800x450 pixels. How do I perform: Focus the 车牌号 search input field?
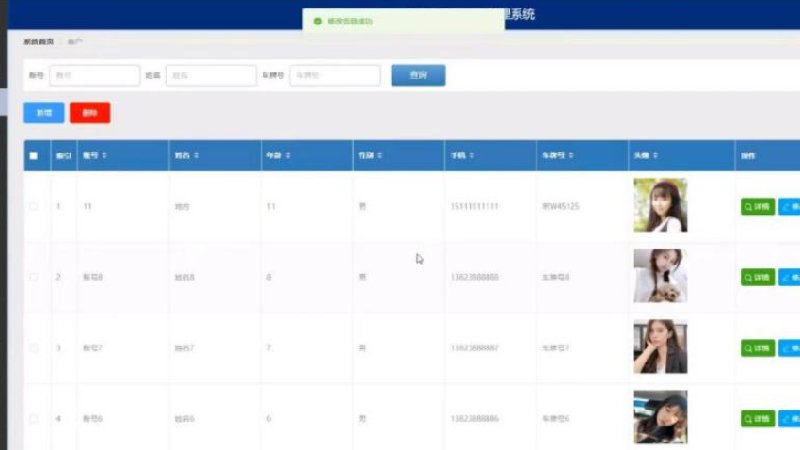pos(335,75)
